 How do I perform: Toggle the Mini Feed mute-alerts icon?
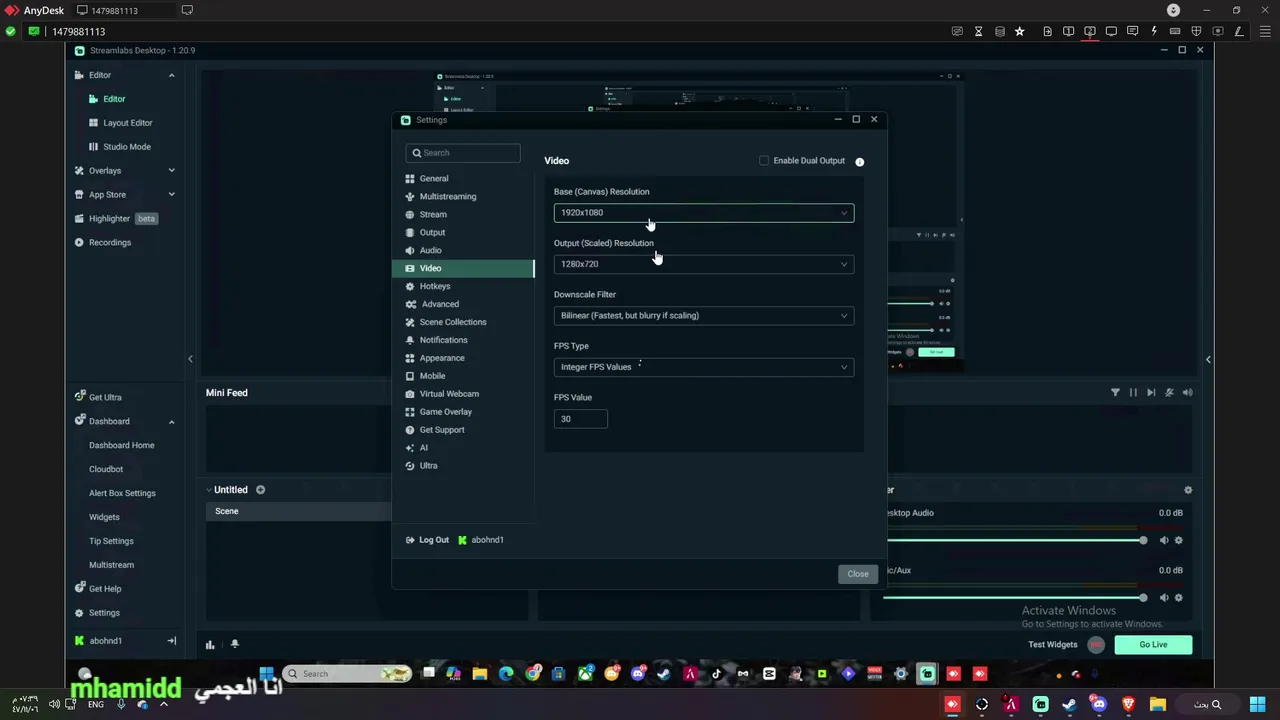(1169, 393)
